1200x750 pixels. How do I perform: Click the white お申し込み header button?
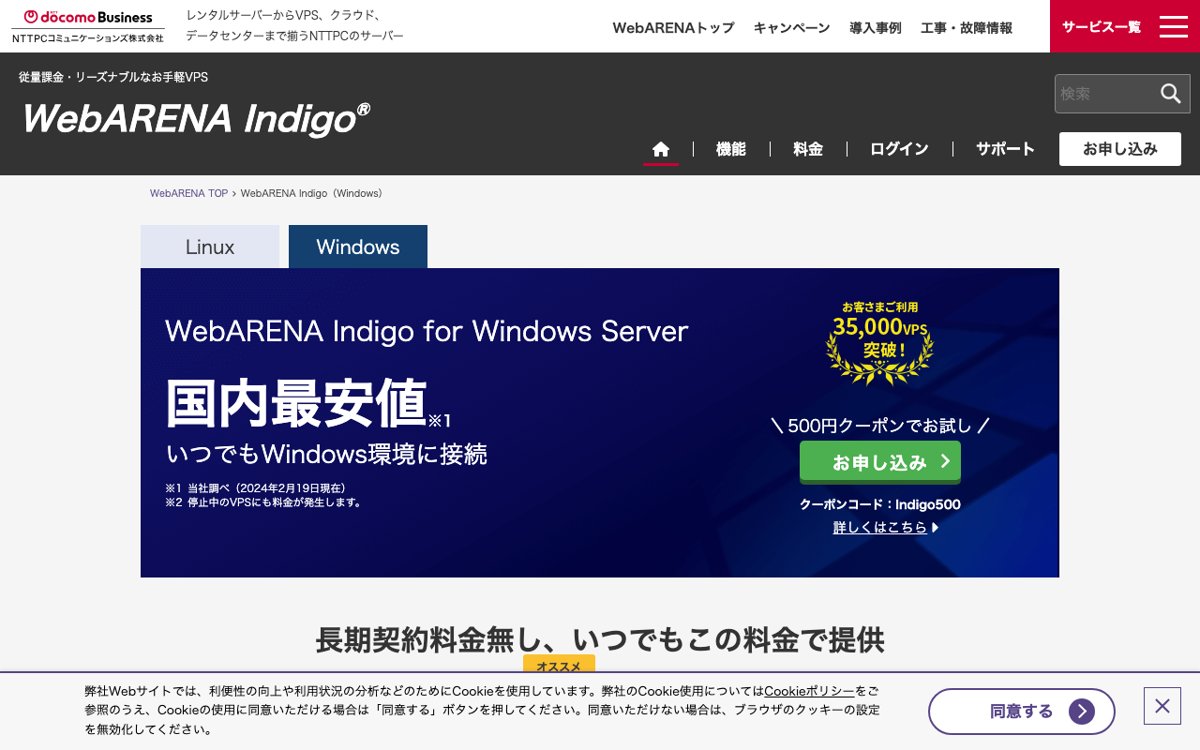(1120, 149)
